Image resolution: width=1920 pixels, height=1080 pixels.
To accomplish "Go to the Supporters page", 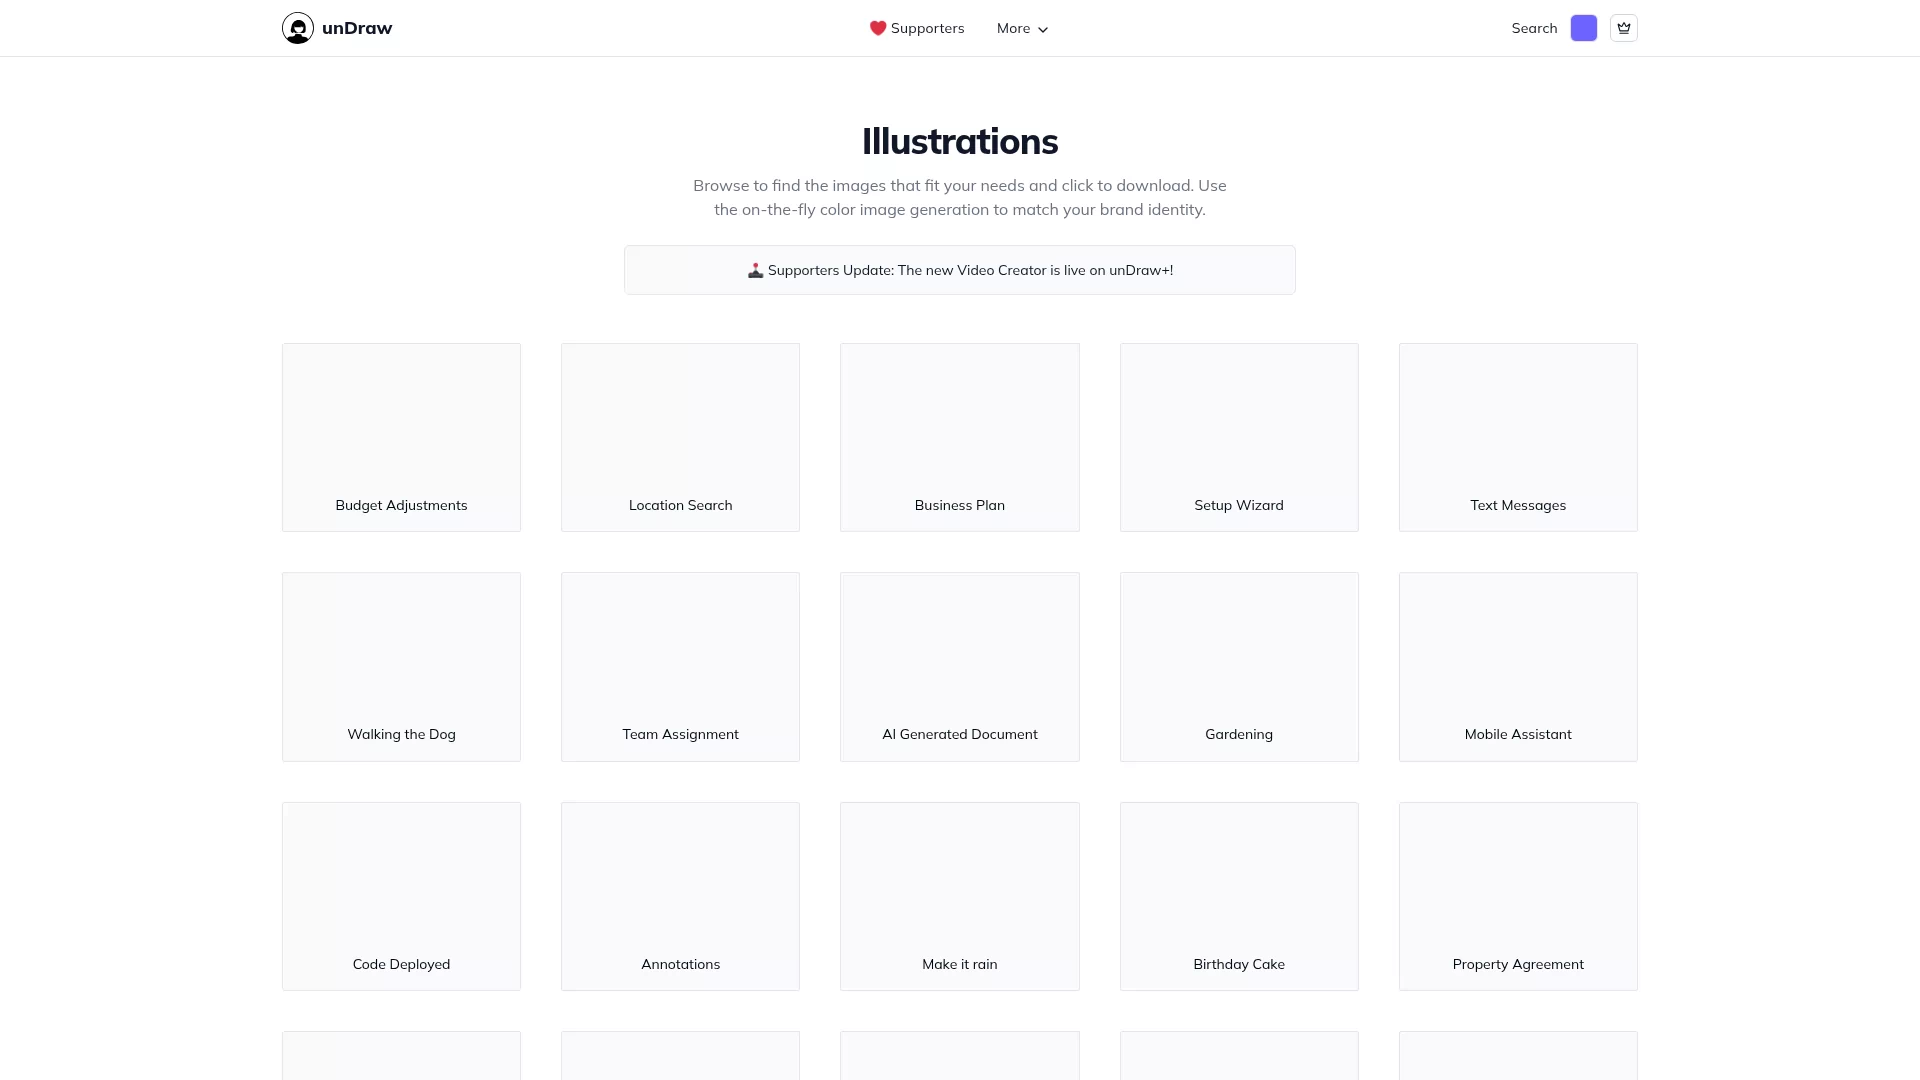I will 917,28.
